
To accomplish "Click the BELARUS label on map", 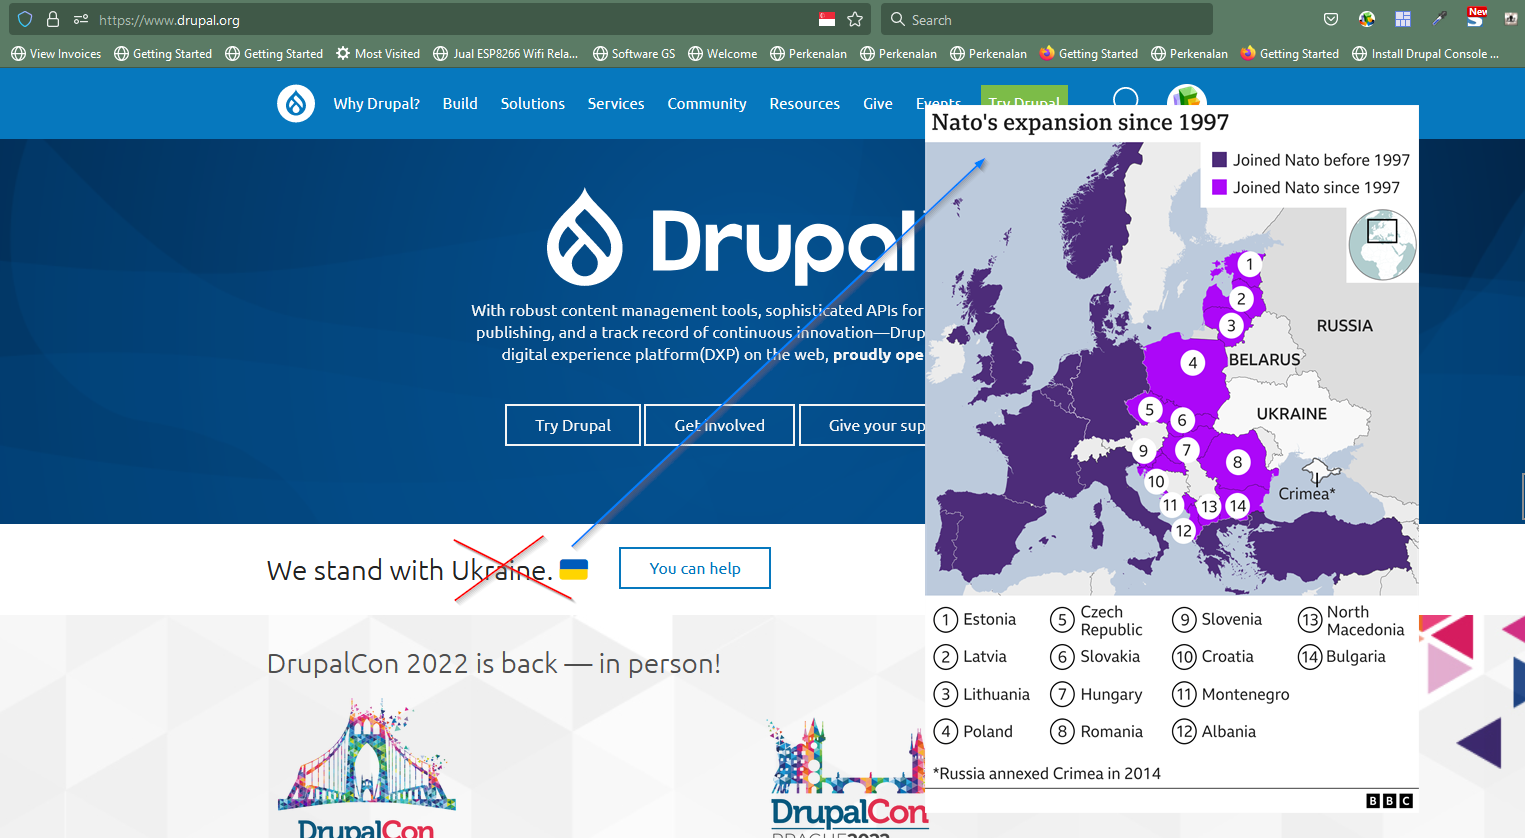I will tap(1265, 360).
